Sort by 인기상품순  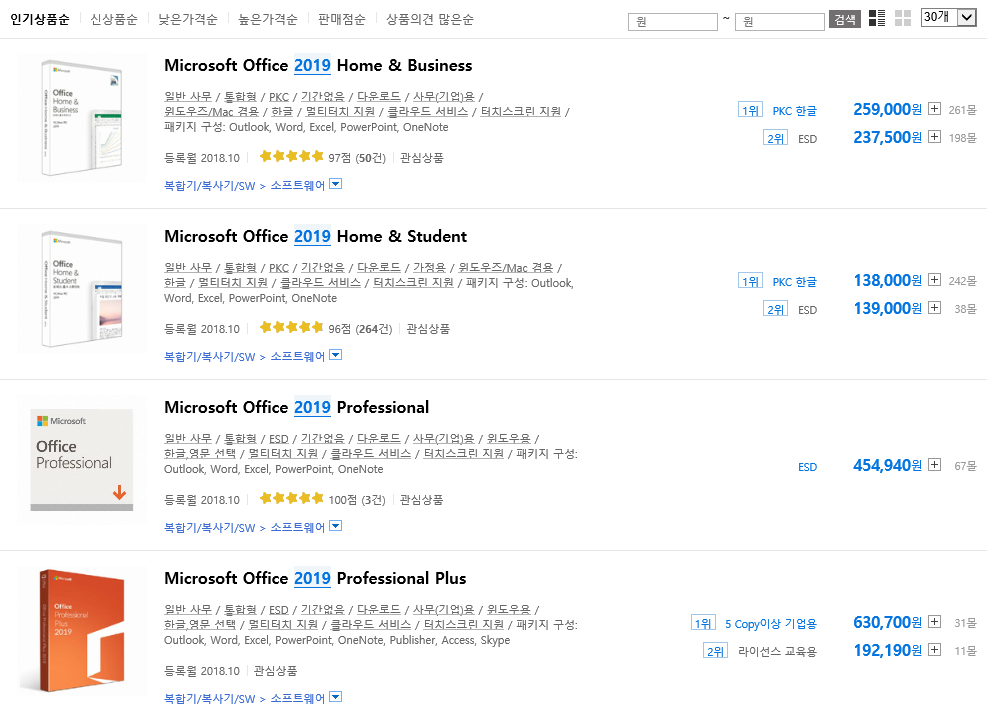pyautogui.click(x=39, y=19)
